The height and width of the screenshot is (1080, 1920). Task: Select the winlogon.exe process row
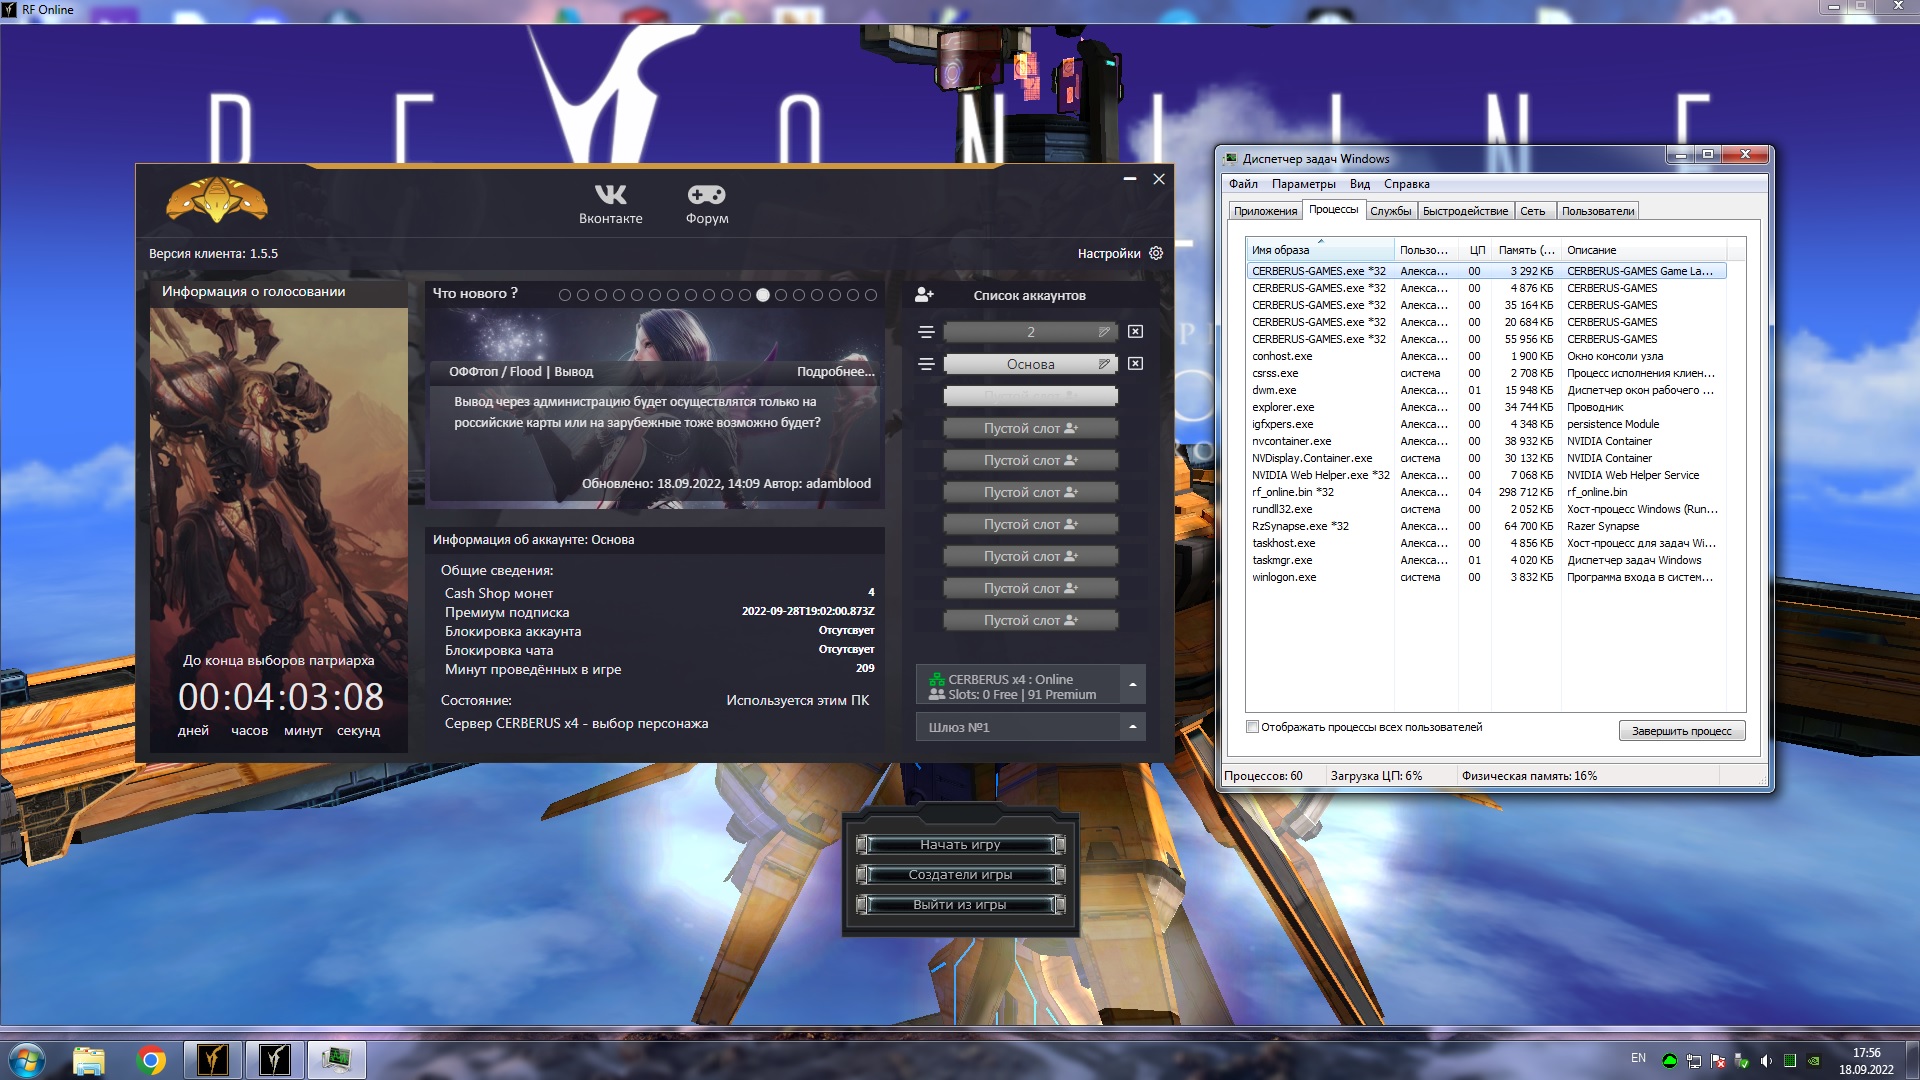tap(1486, 577)
